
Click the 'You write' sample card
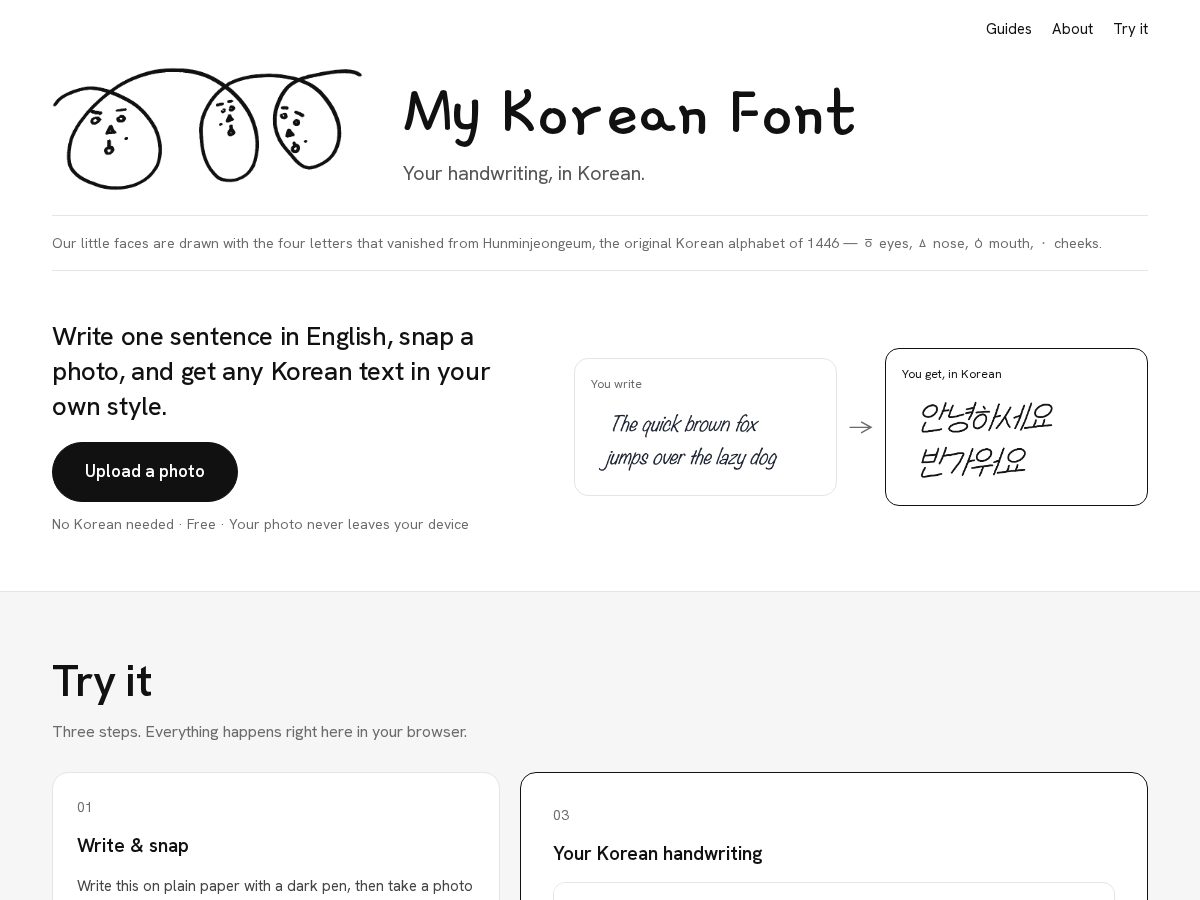pyautogui.click(x=705, y=427)
